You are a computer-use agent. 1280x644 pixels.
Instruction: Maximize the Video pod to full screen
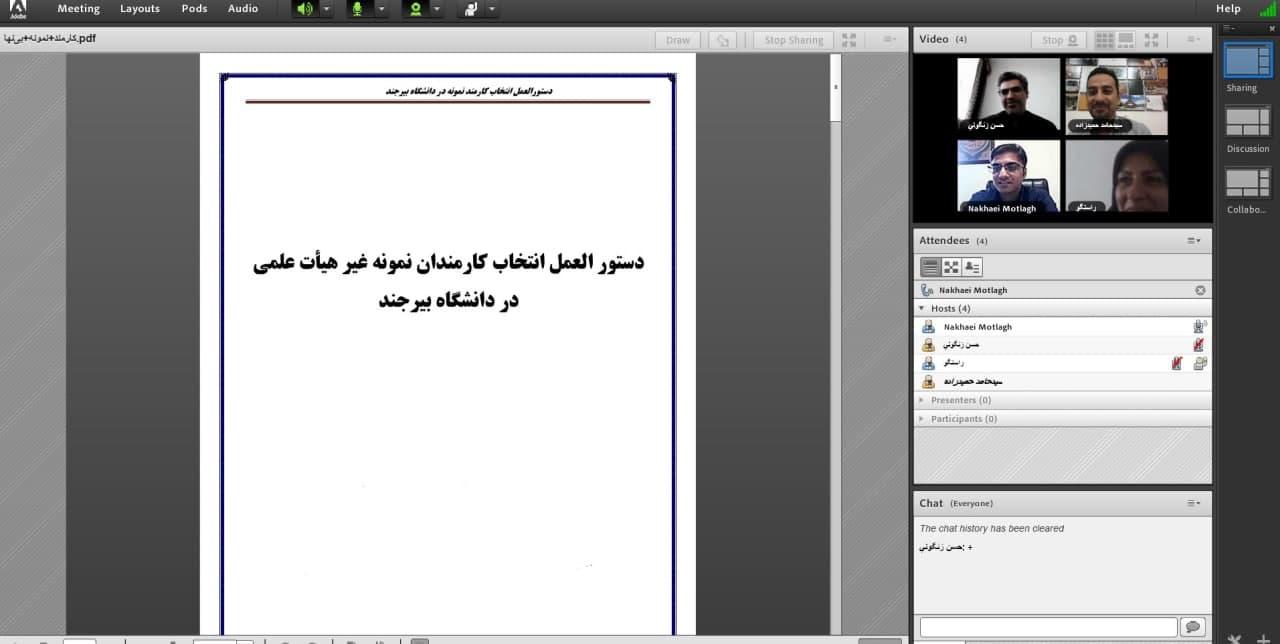click(1152, 40)
